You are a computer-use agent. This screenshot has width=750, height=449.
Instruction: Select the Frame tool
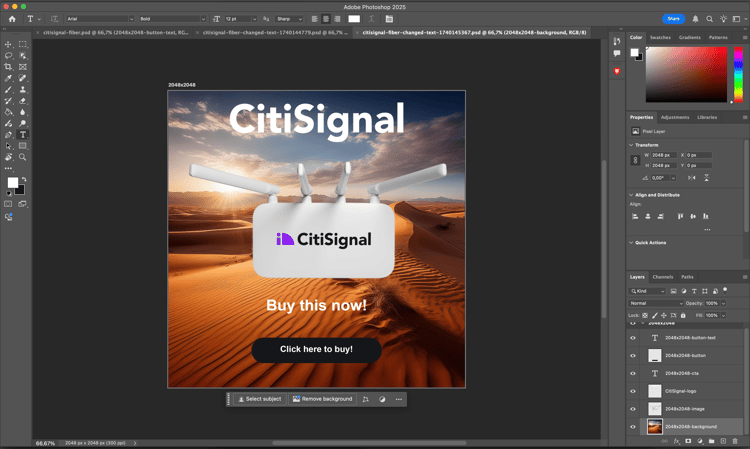coord(22,67)
